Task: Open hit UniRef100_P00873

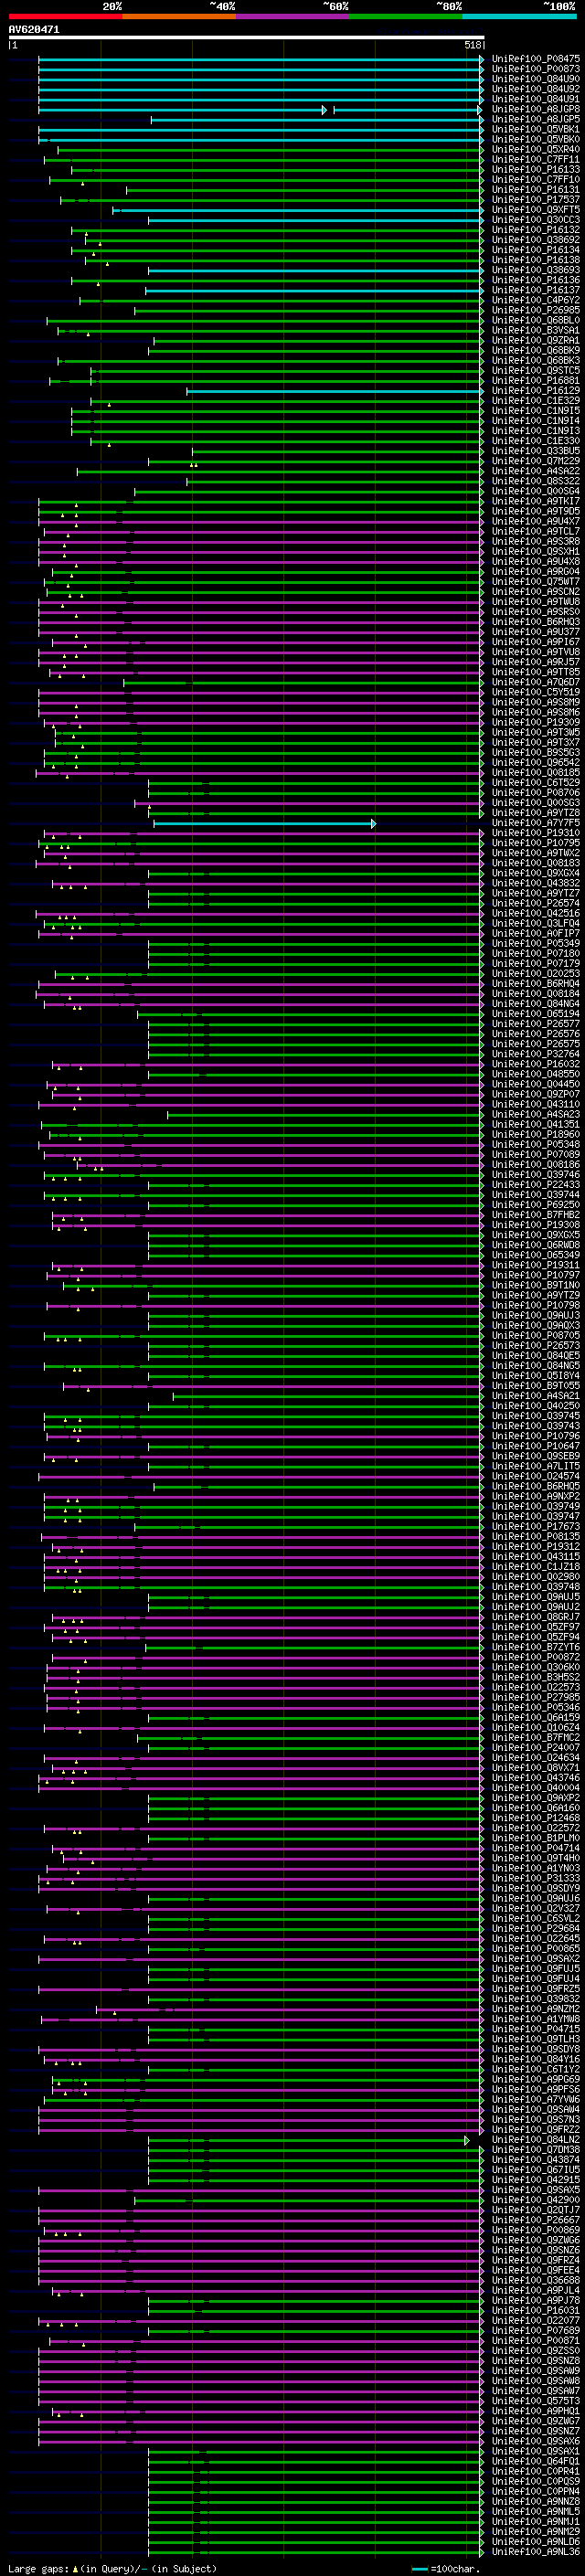Action: [x=536, y=69]
